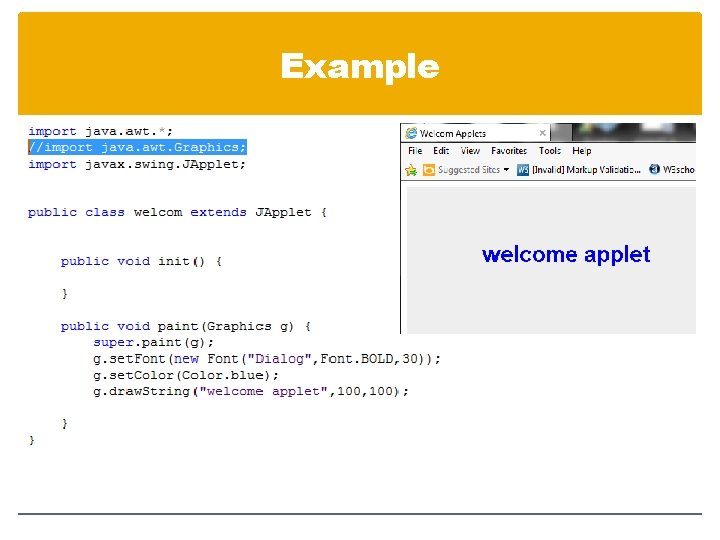The image size is (720, 540).
Task: Open the [Invalid] Markup Validation bookmark
Action: pos(586,170)
